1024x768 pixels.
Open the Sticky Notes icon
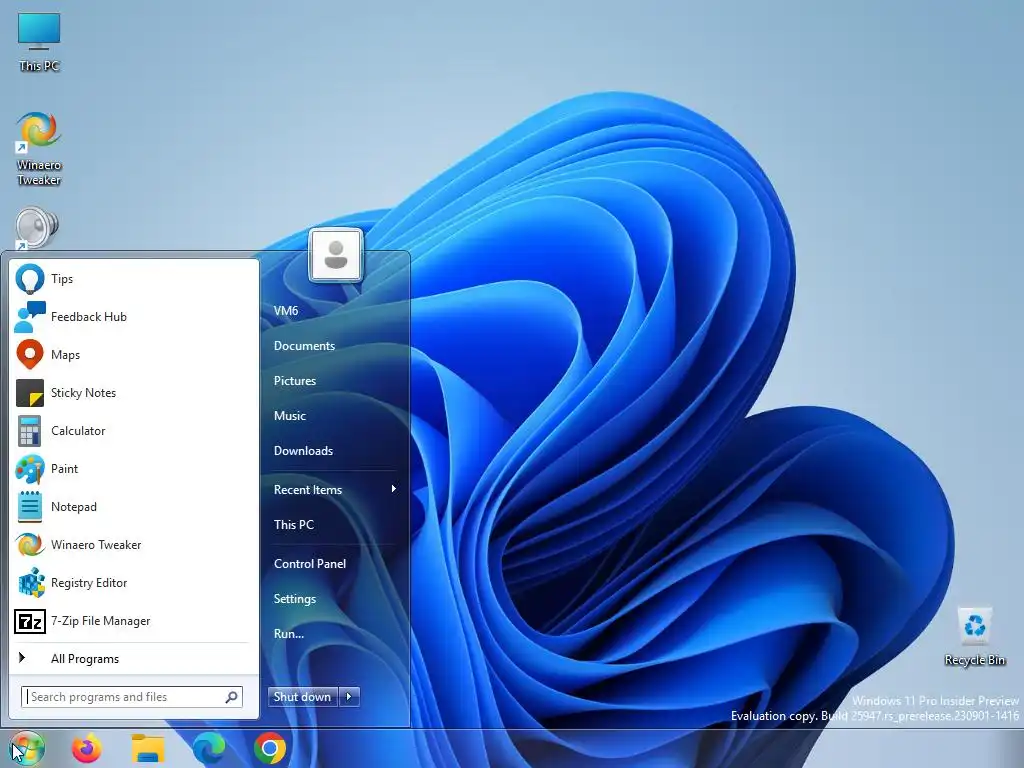[30, 392]
